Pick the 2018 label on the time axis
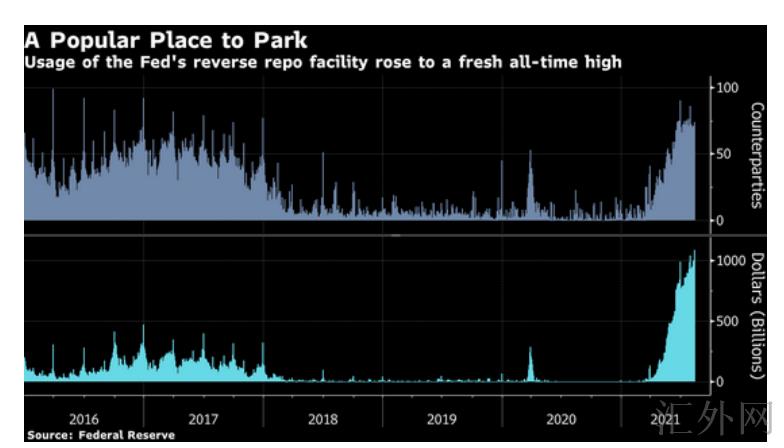Viewport: 784px width, 448px height. [x=322, y=418]
